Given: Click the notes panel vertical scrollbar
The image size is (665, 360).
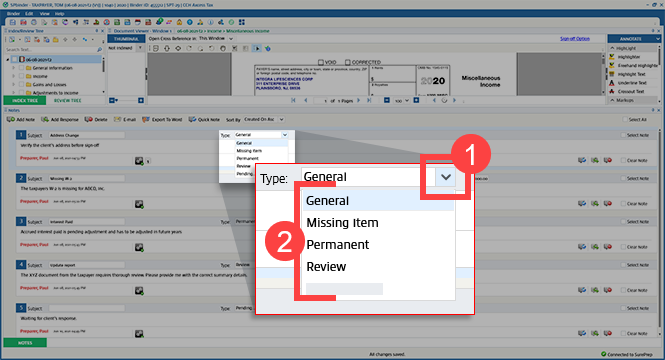Looking at the screenshot, I should (x=660, y=229).
